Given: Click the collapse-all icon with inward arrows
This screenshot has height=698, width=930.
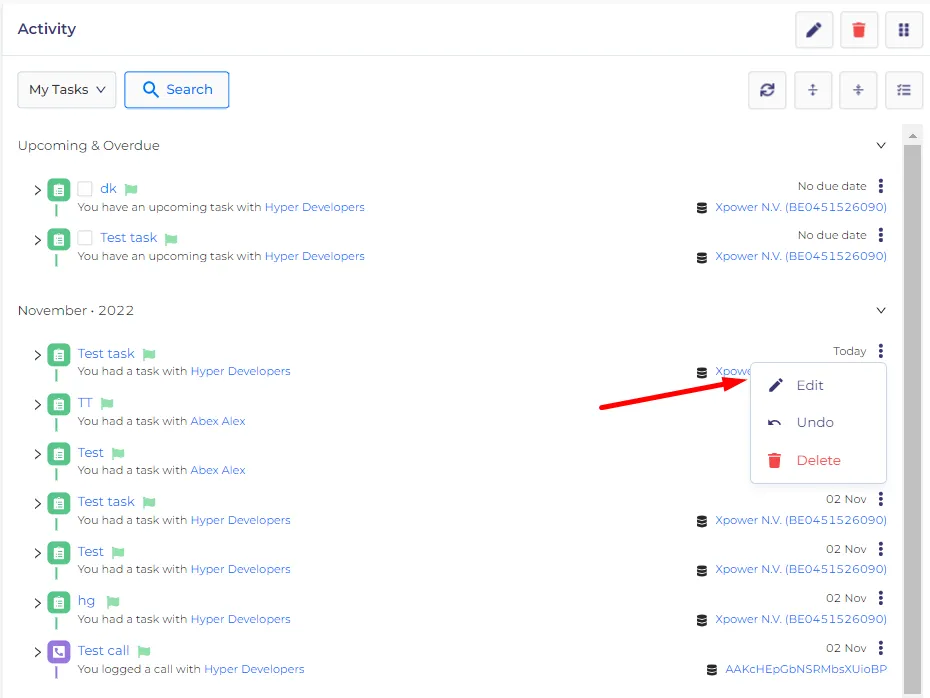Looking at the screenshot, I should click(x=858, y=90).
